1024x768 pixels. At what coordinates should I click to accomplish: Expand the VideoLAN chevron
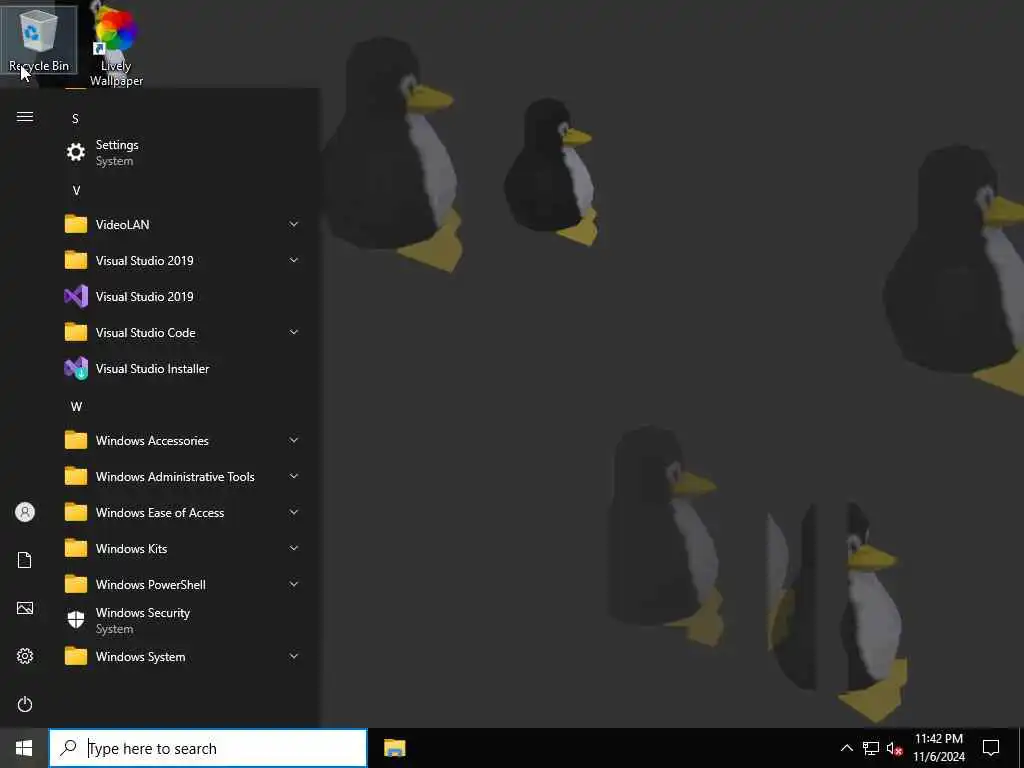[x=294, y=224]
